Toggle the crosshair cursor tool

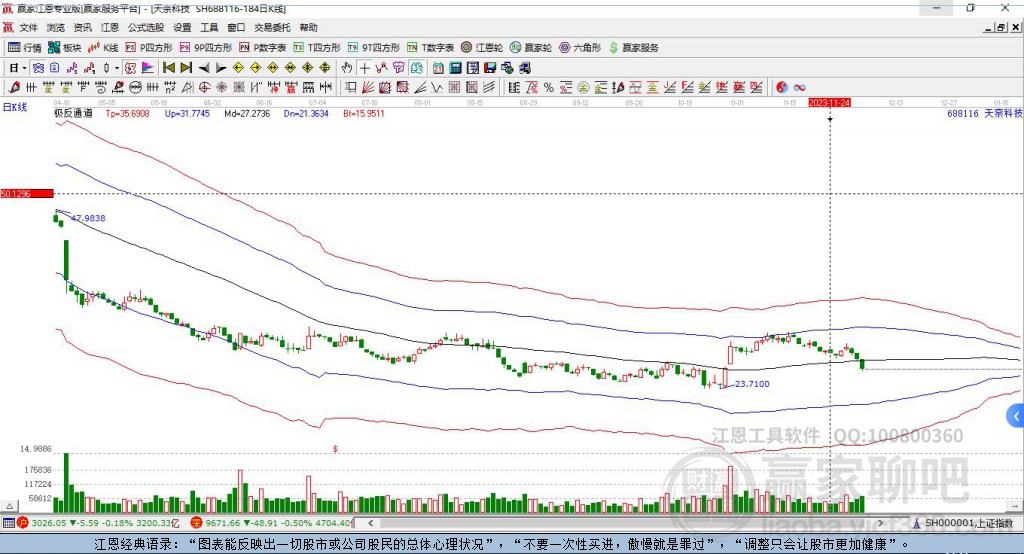coord(364,68)
